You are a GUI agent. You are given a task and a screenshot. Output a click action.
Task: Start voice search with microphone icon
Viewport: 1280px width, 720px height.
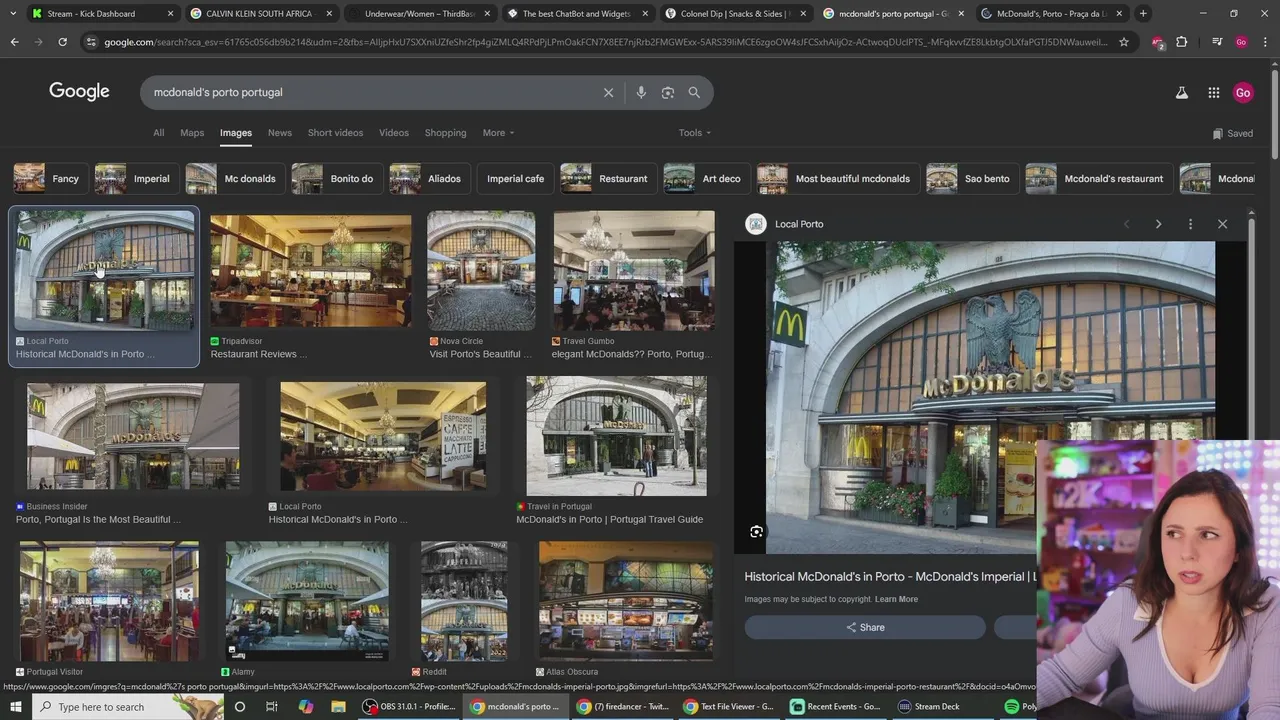641,92
